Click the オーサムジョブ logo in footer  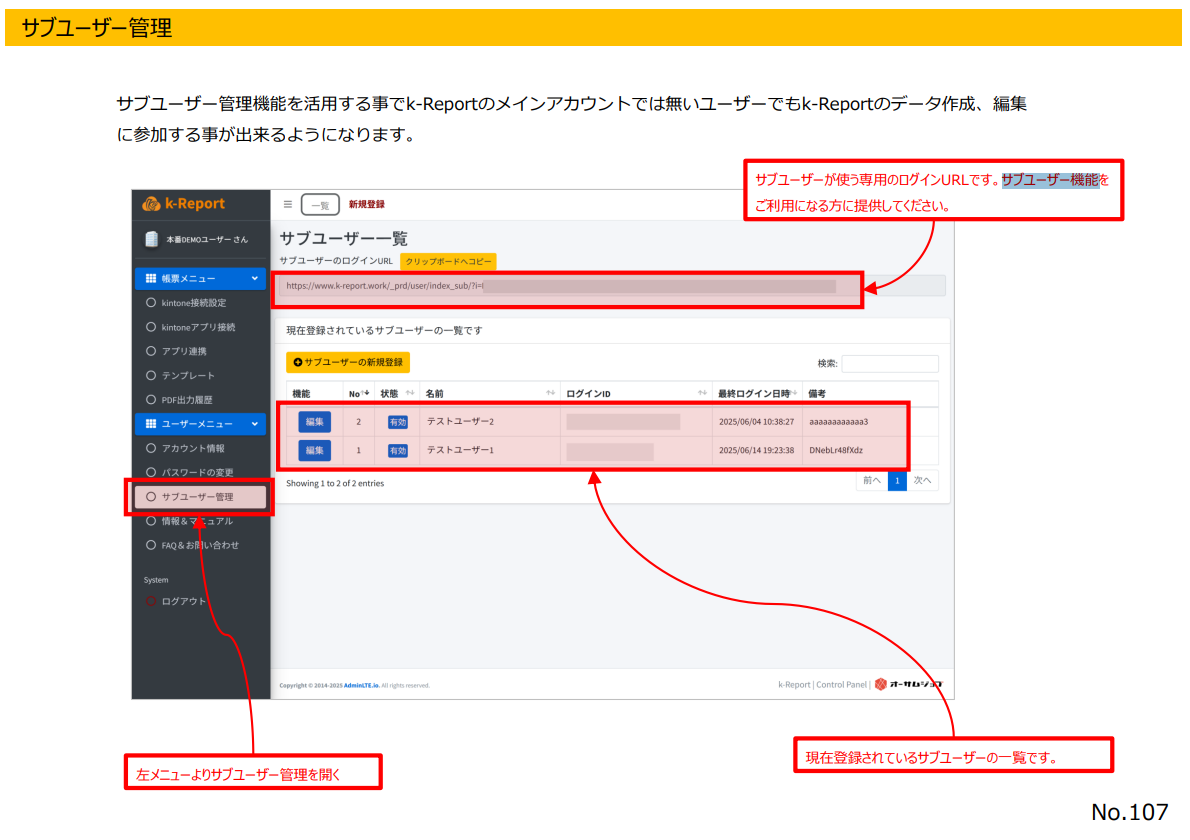tap(908, 684)
